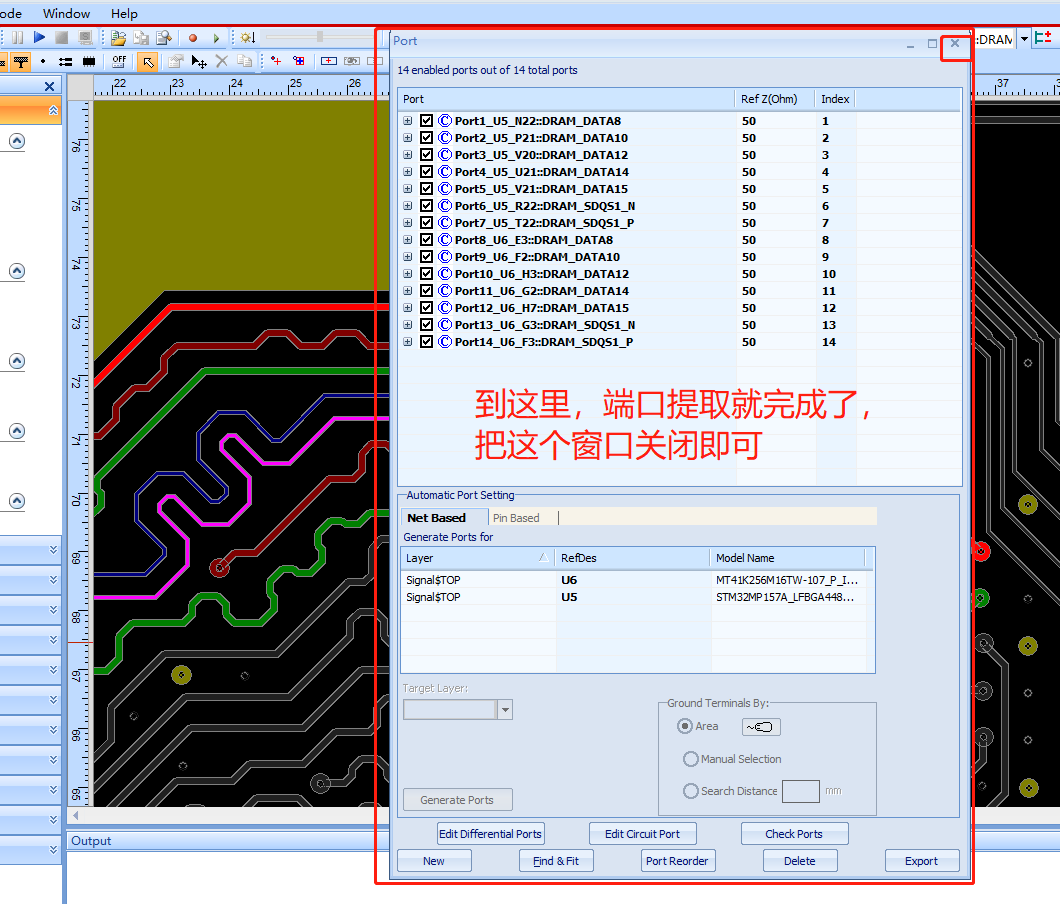Expand Port4_U5_U21::DRAM_DATA14 tree row
Viewport: 1060px width, 904px height.
pyautogui.click(x=408, y=172)
